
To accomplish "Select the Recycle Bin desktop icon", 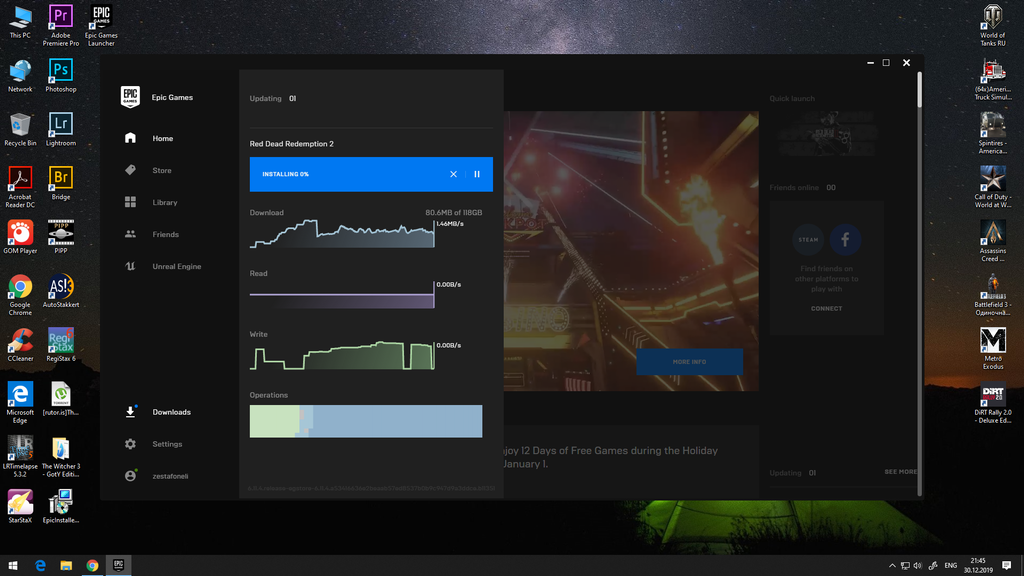I will tap(20, 129).
